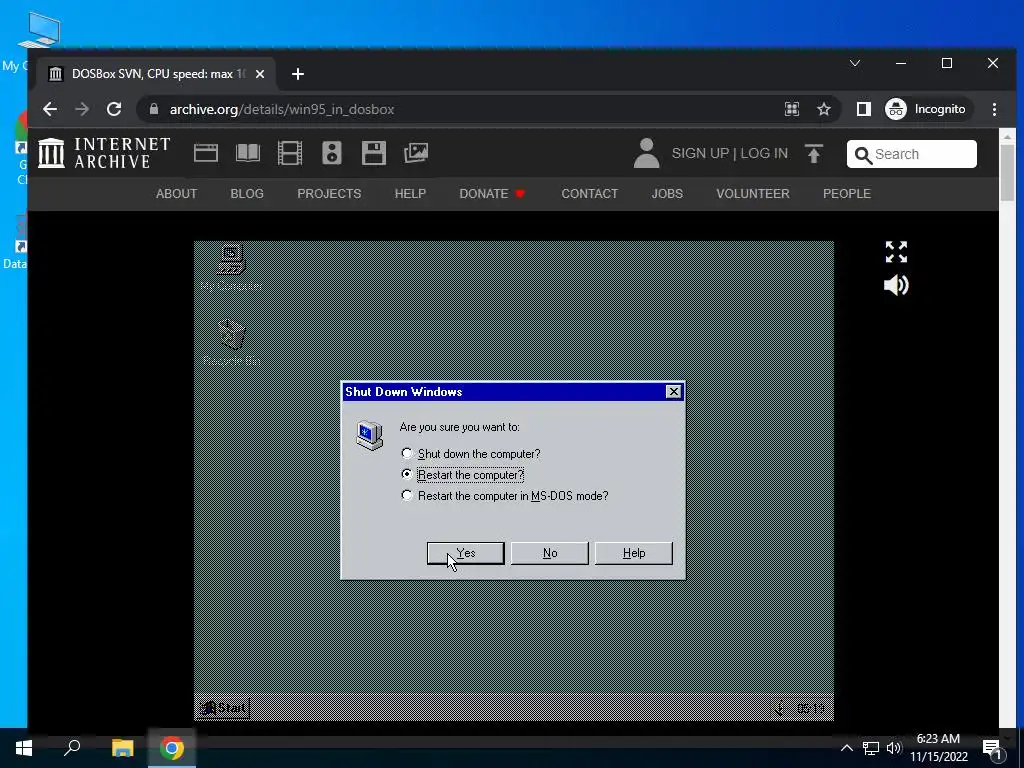
Task: Open the PEOPLE link
Action: [x=847, y=194]
